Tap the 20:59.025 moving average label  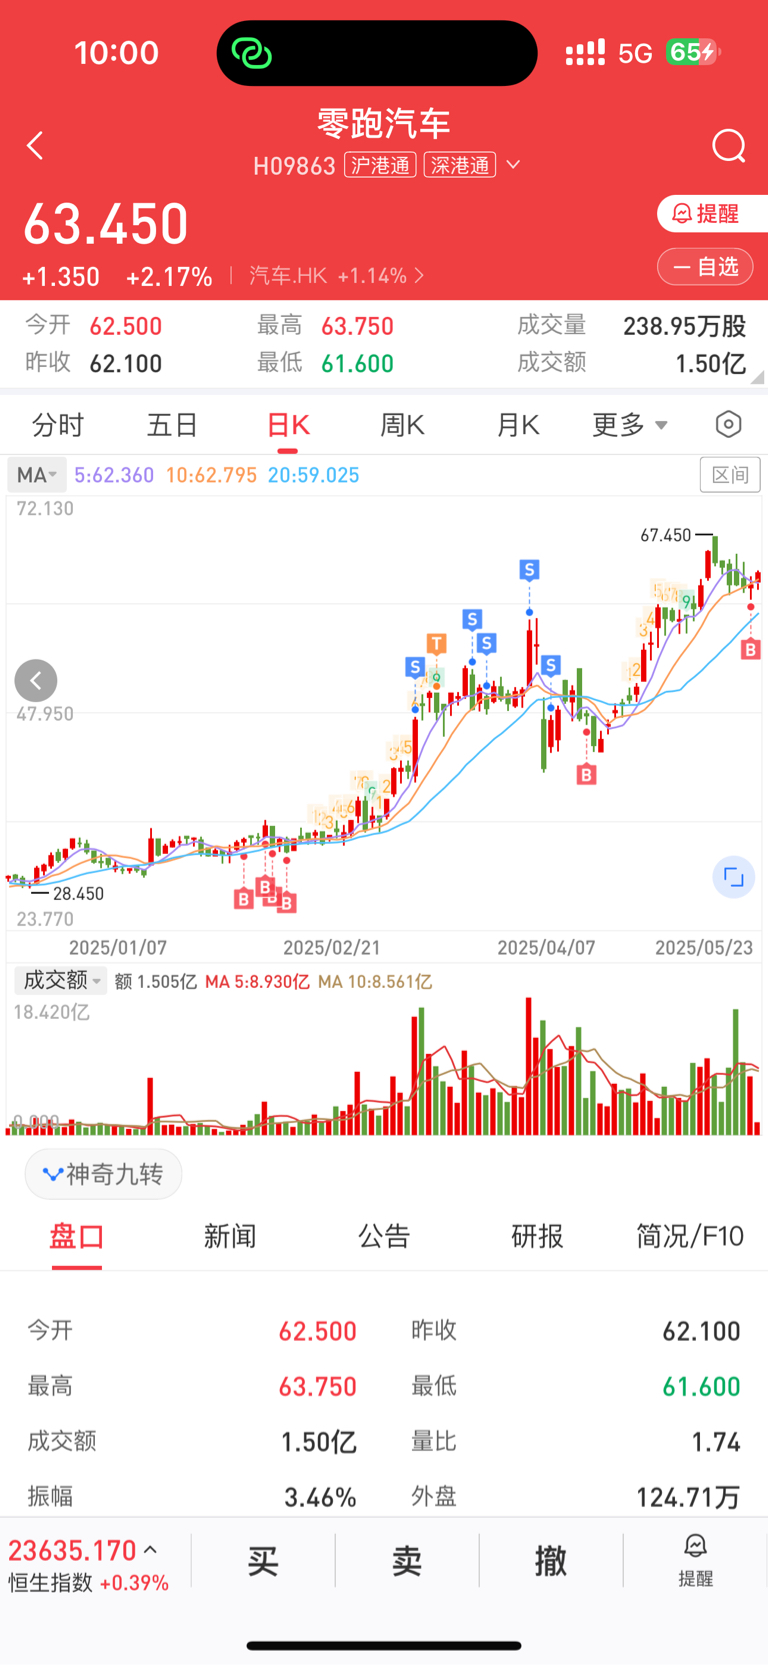(314, 475)
